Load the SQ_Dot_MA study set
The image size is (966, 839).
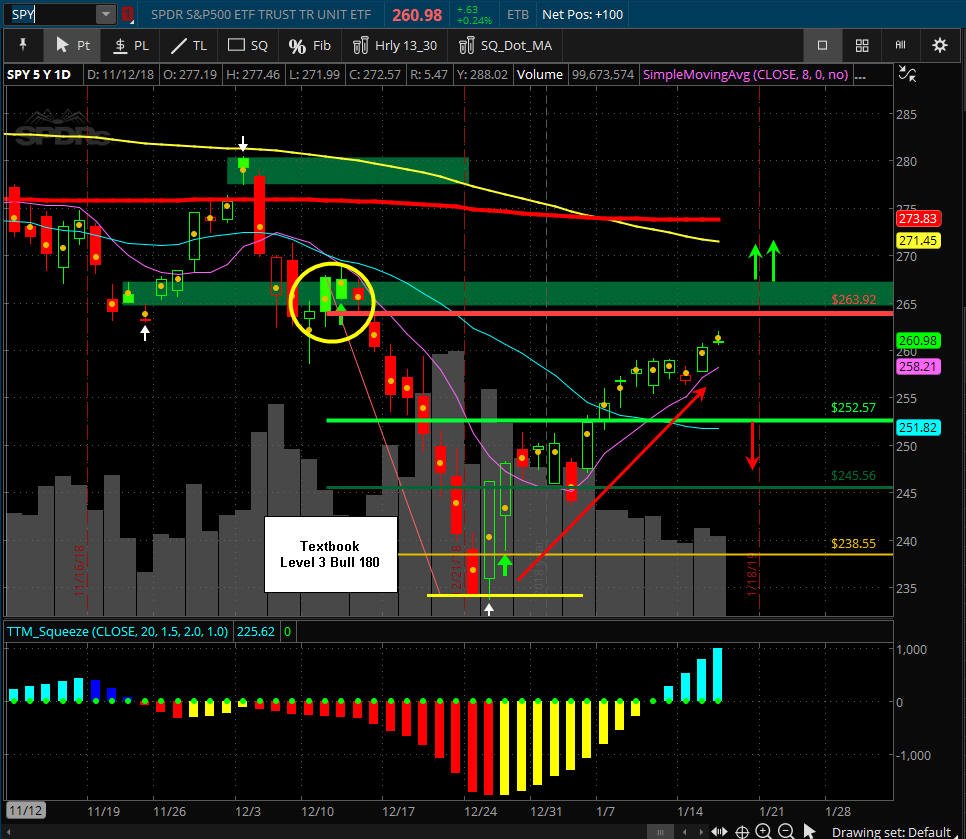point(506,45)
